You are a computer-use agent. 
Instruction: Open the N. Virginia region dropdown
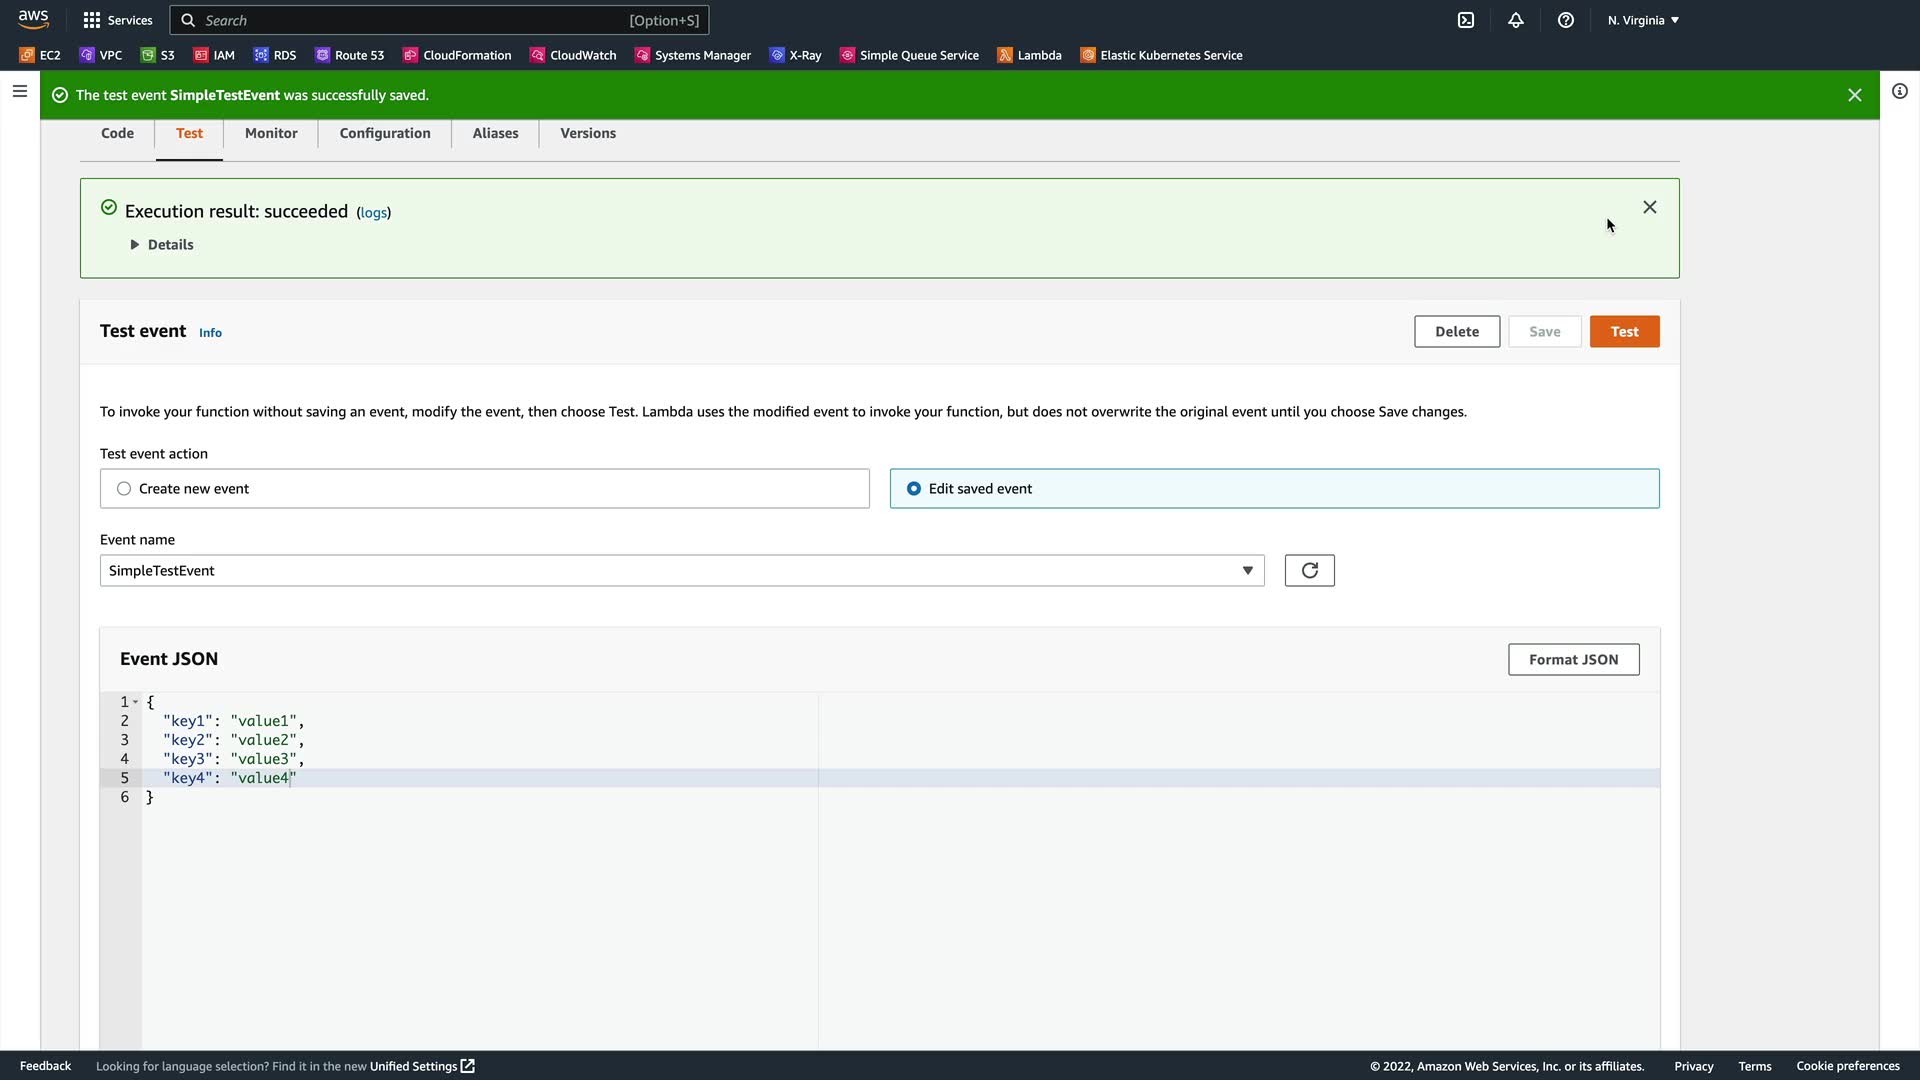pyautogui.click(x=1643, y=20)
